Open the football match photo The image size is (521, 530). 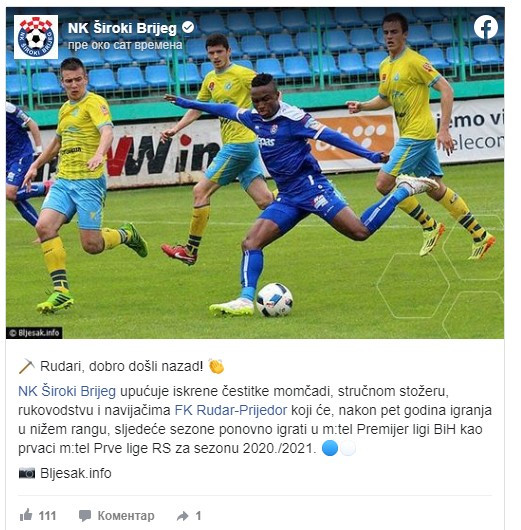[255, 173]
